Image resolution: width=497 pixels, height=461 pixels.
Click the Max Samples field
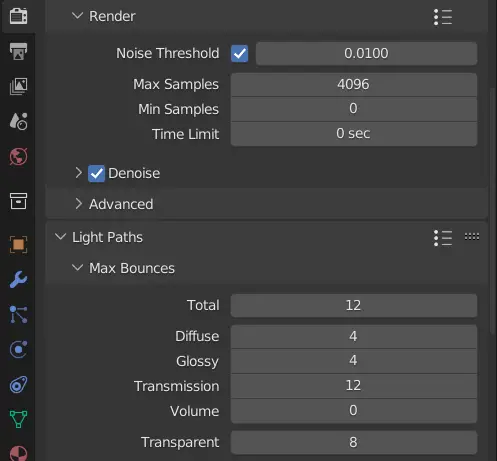pyautogui.click(x=354, y=84)
